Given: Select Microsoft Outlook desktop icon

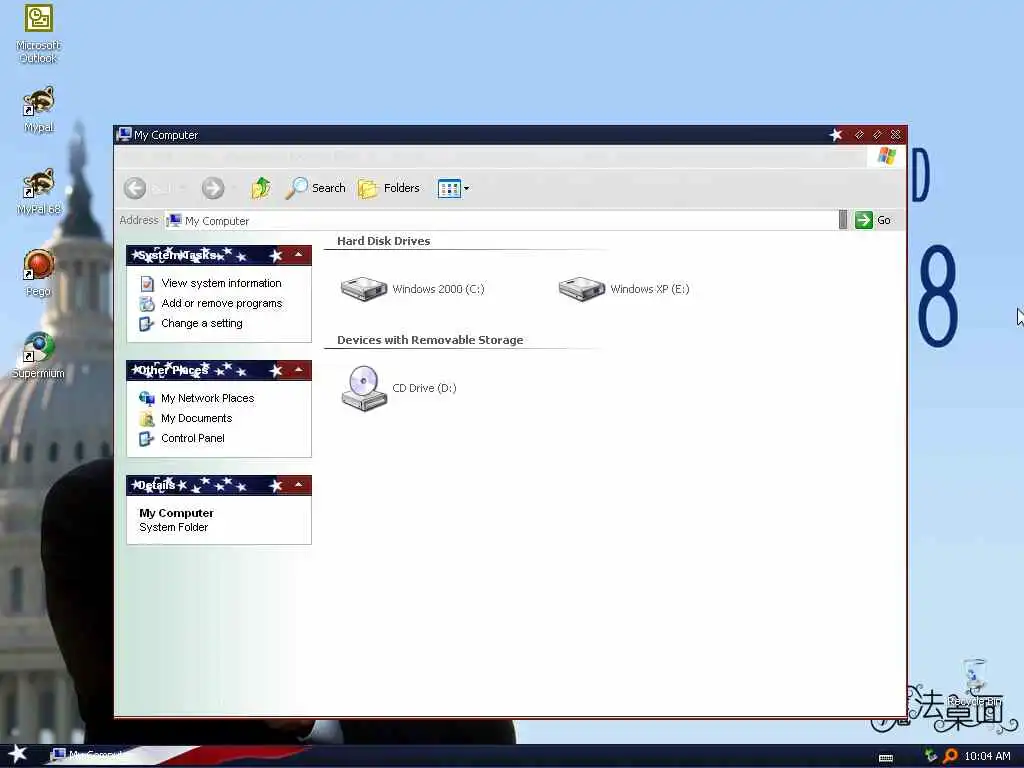Looking at the screenshot, I should [x=39, y=34].
